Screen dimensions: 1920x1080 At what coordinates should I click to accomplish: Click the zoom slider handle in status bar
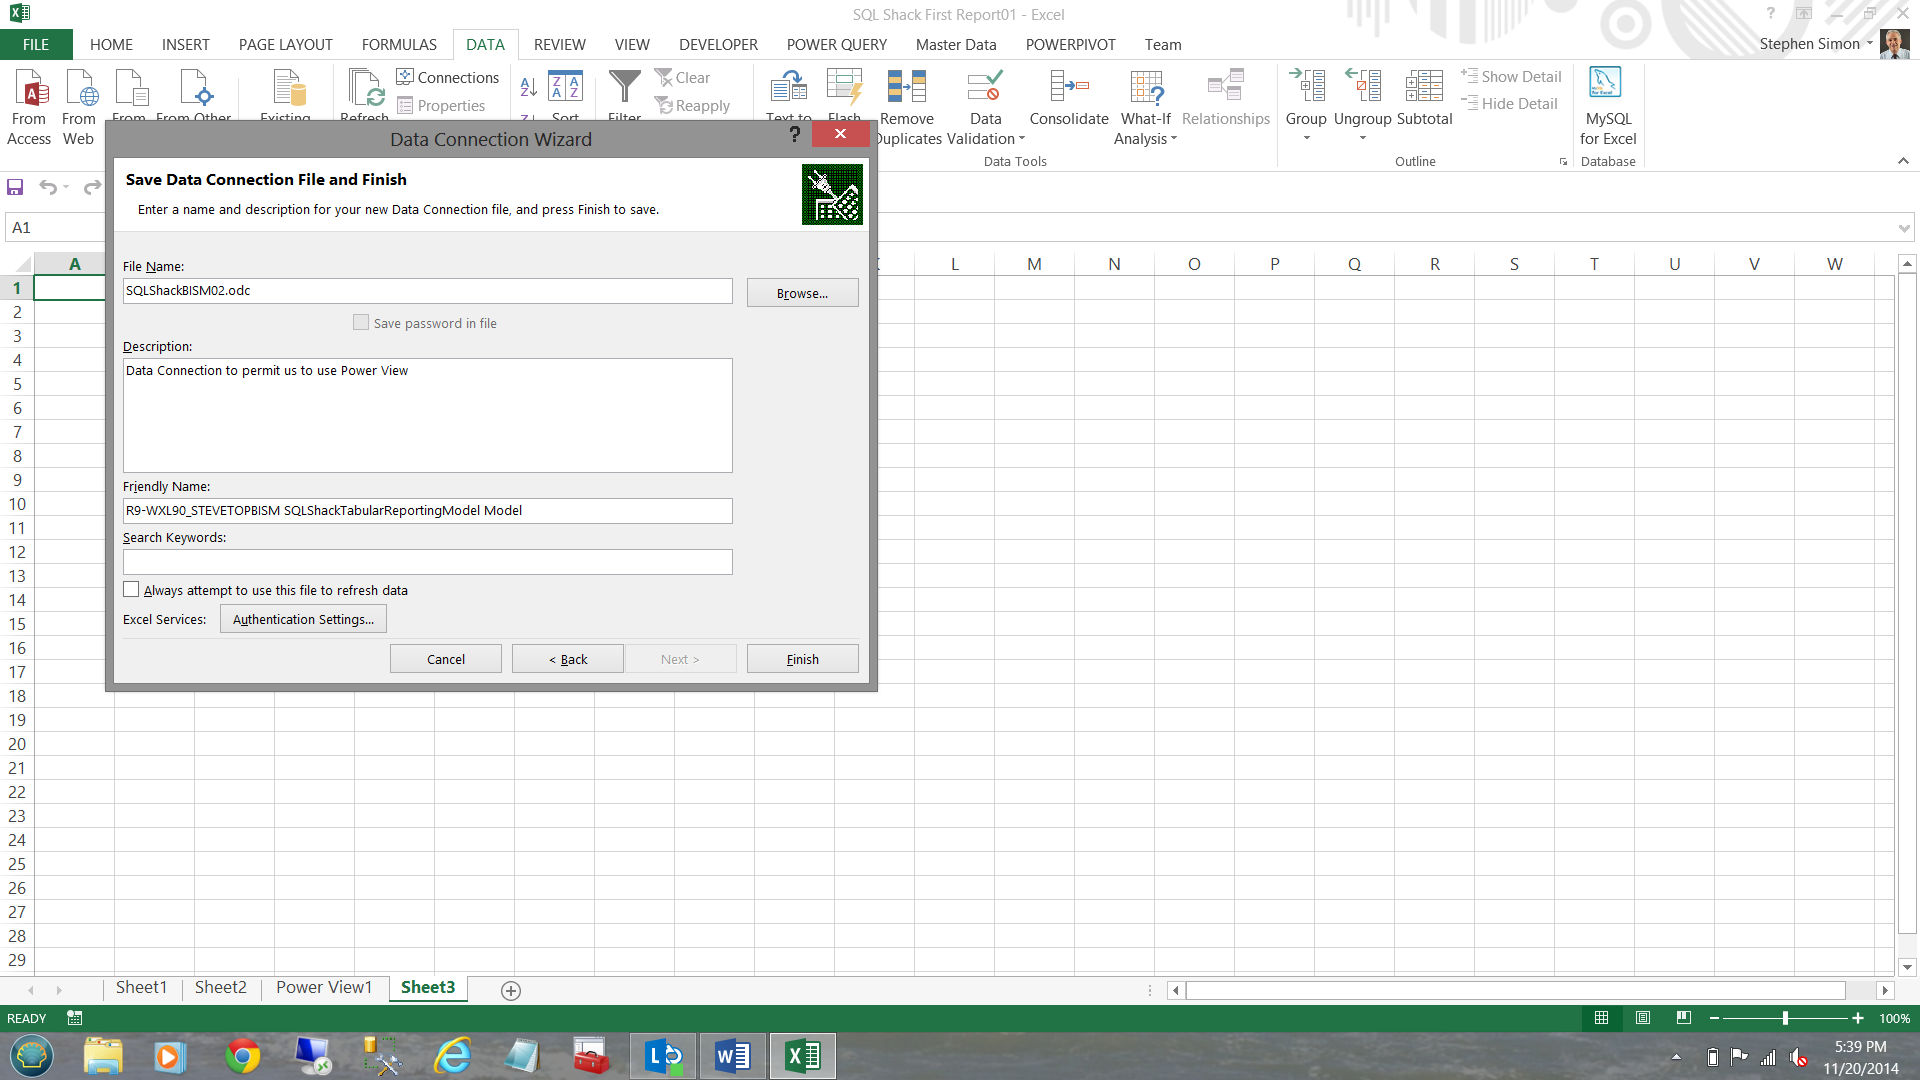[x=1785, y=1018]
